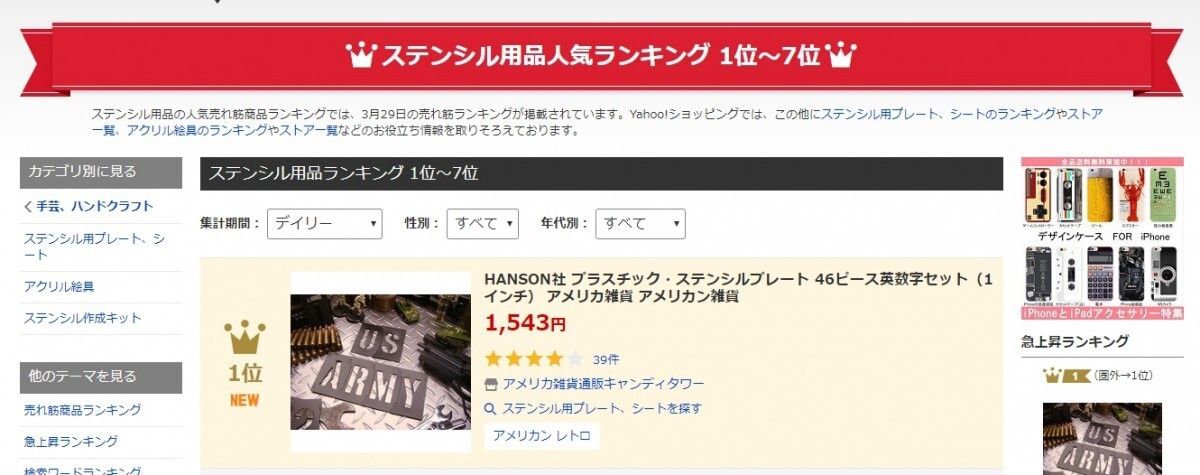1200x475 pixels.
Task: Click the アメリカン レトロ tag button
Action: click(542, 436)
